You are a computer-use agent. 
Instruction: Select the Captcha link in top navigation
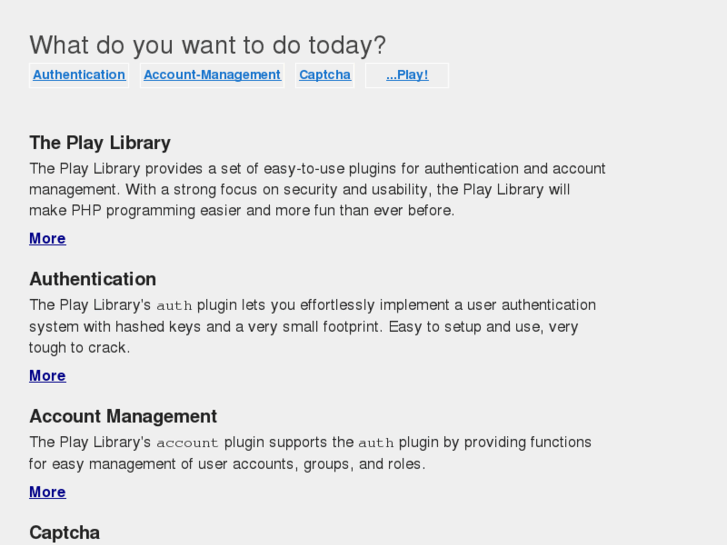(x=325, y=75)
